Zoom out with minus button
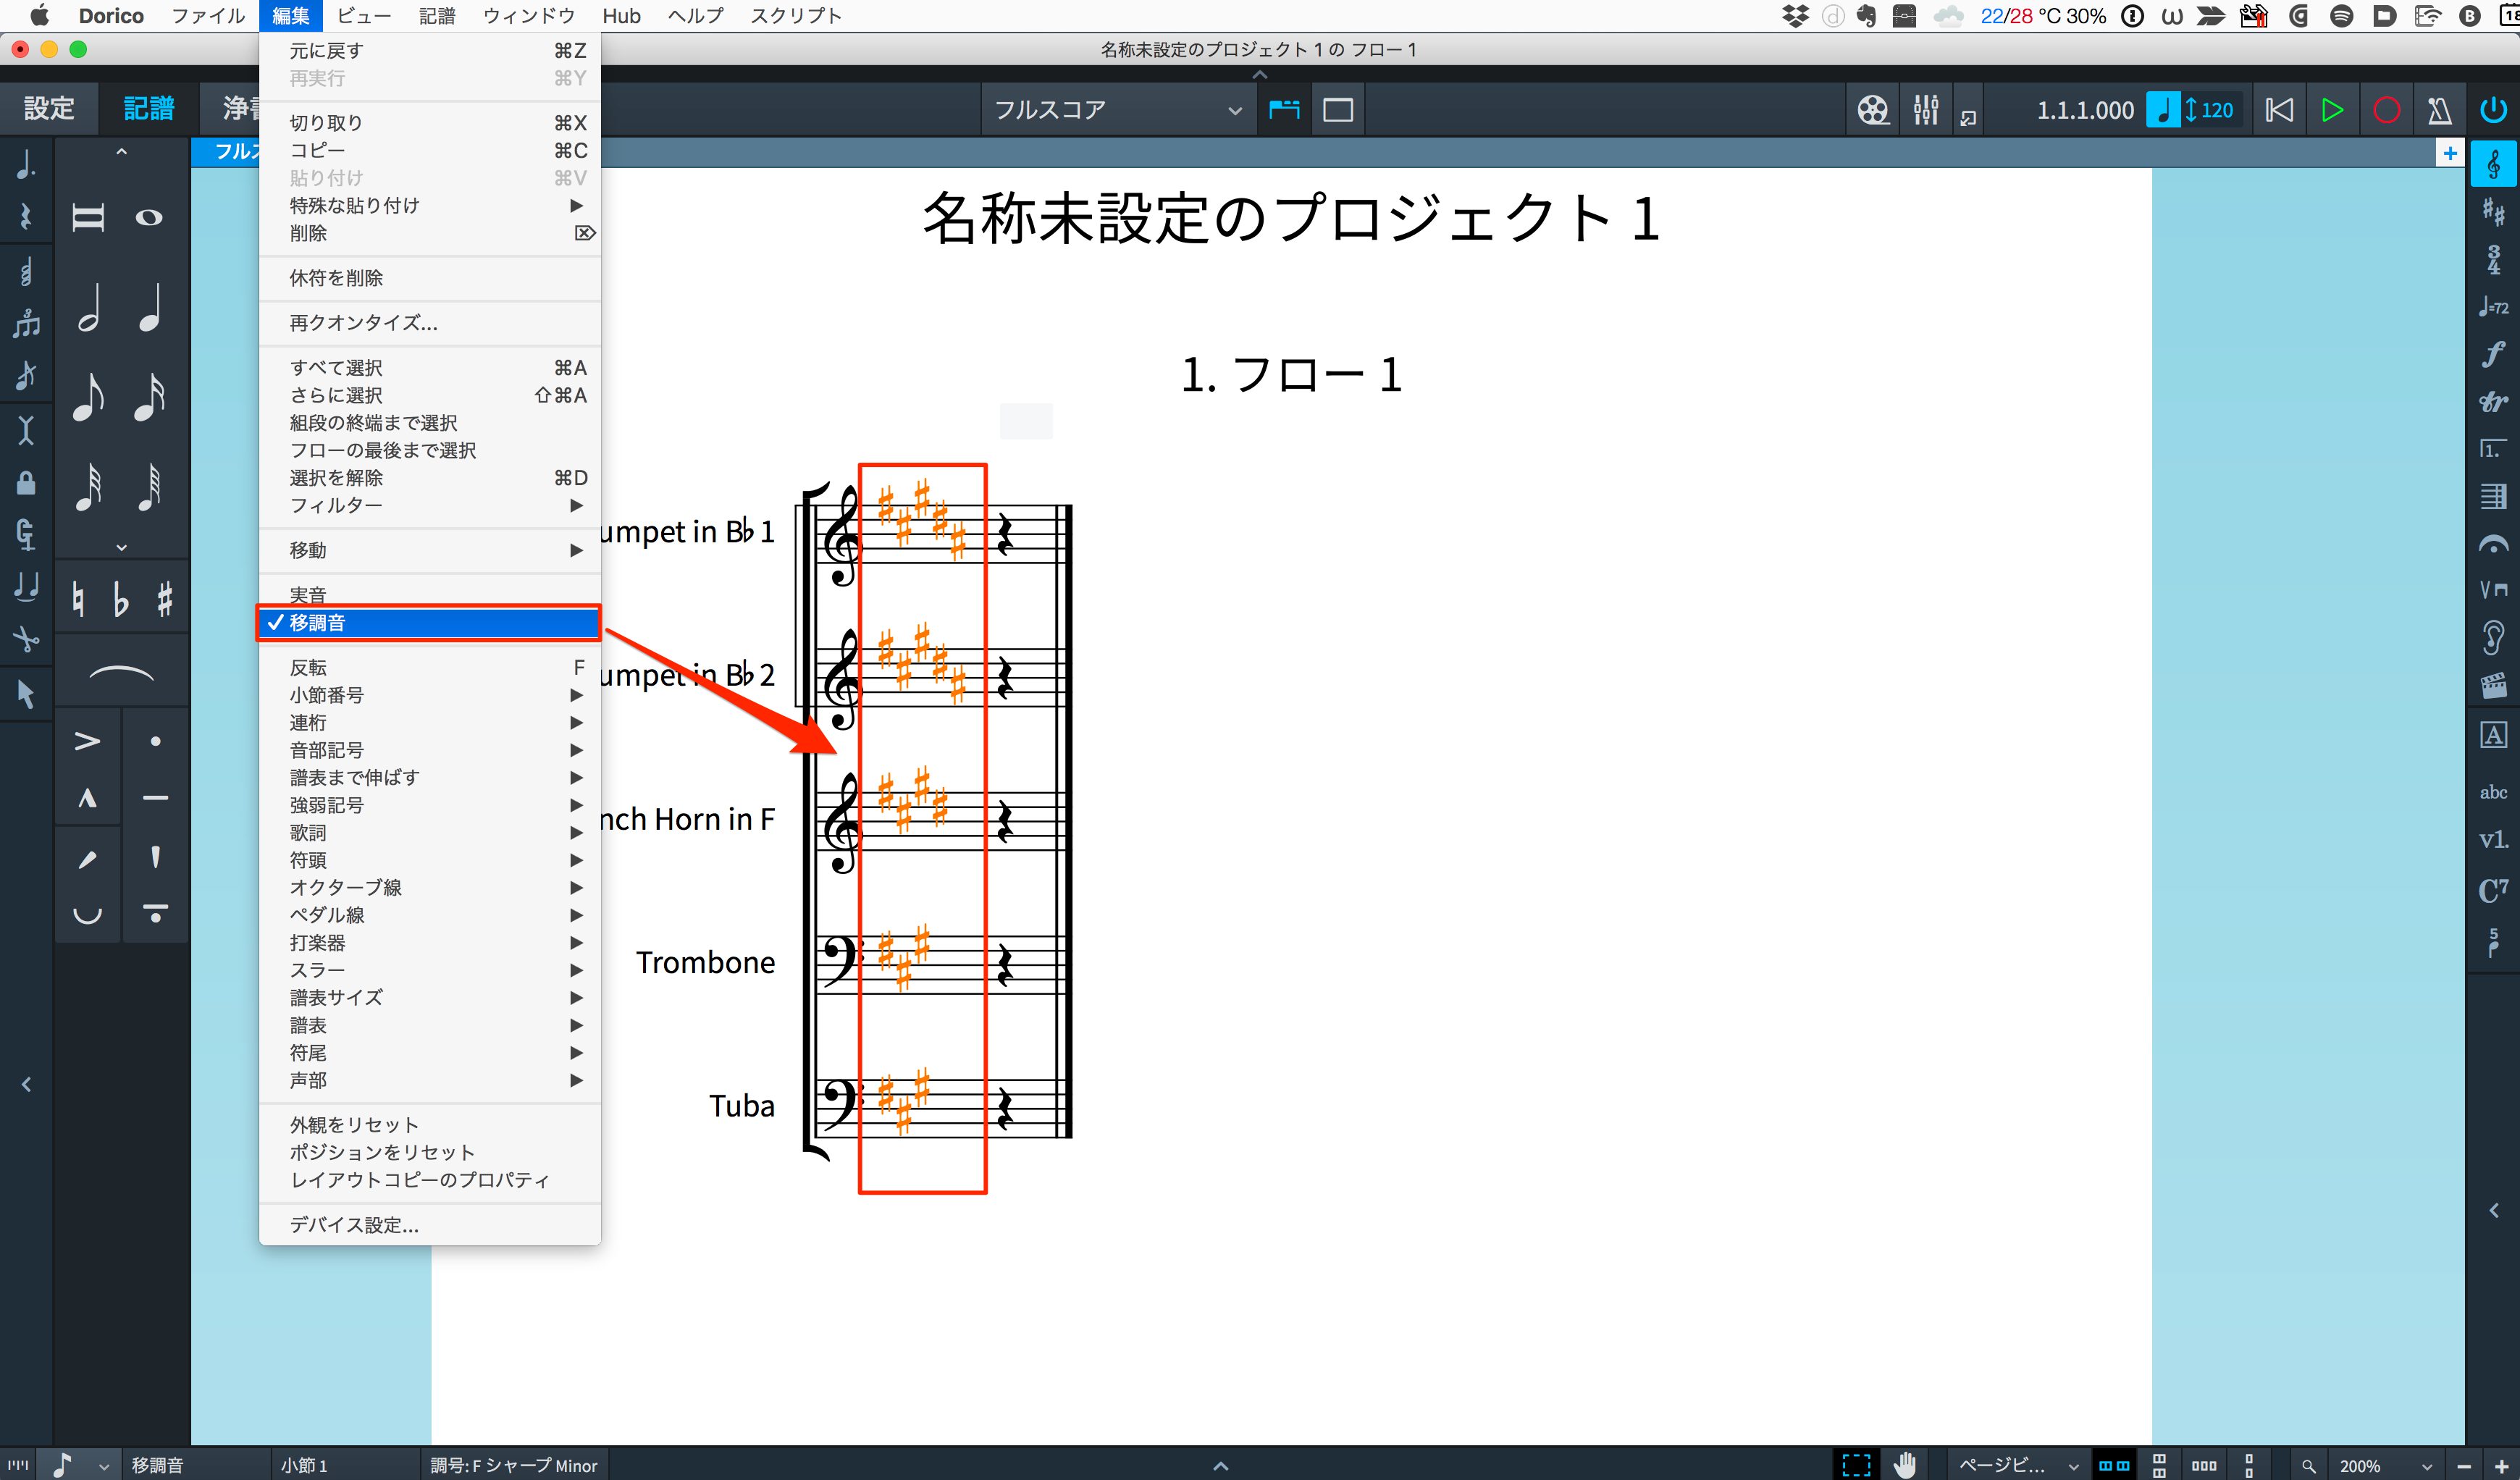 [2464, 1466]
